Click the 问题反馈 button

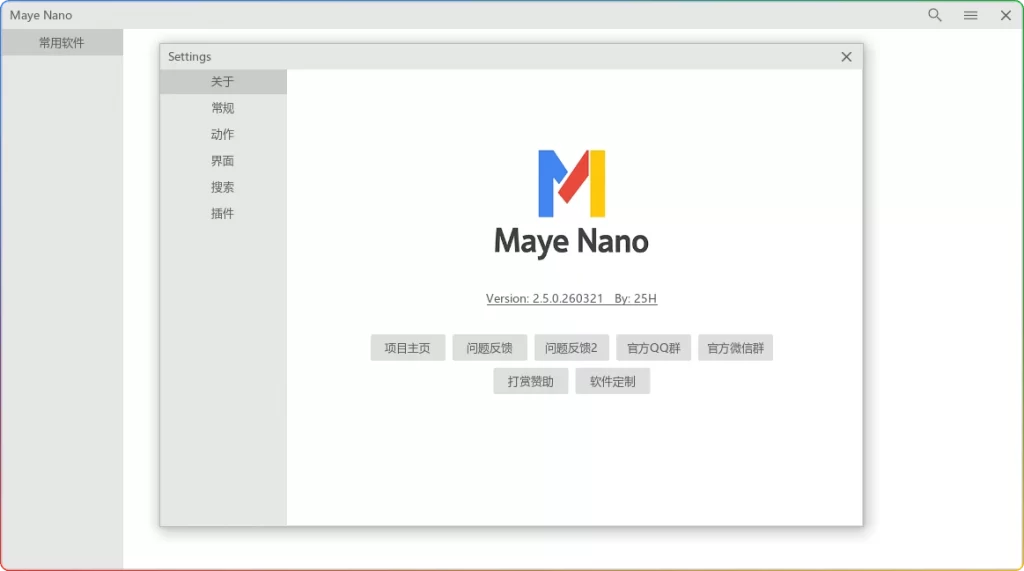(x=490, y=348)
